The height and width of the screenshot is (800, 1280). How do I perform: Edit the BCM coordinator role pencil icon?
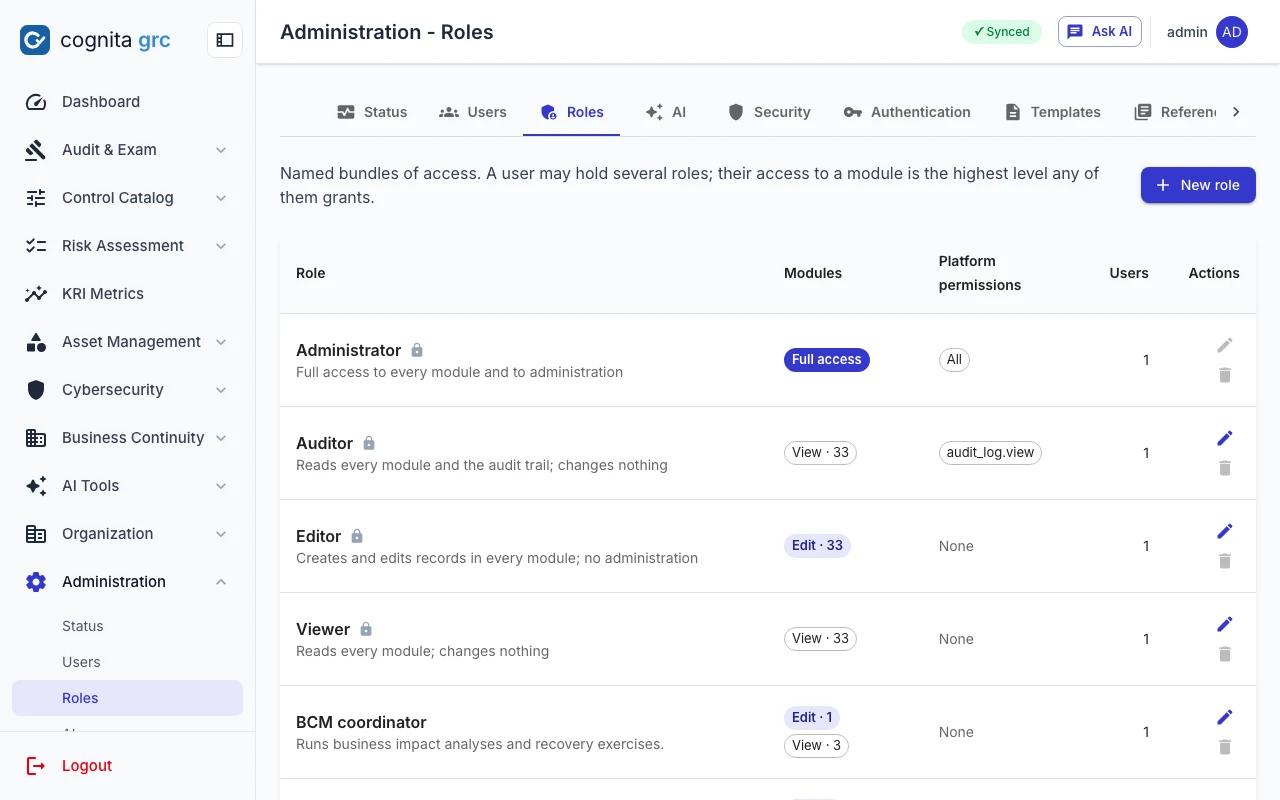(1225, 717)
